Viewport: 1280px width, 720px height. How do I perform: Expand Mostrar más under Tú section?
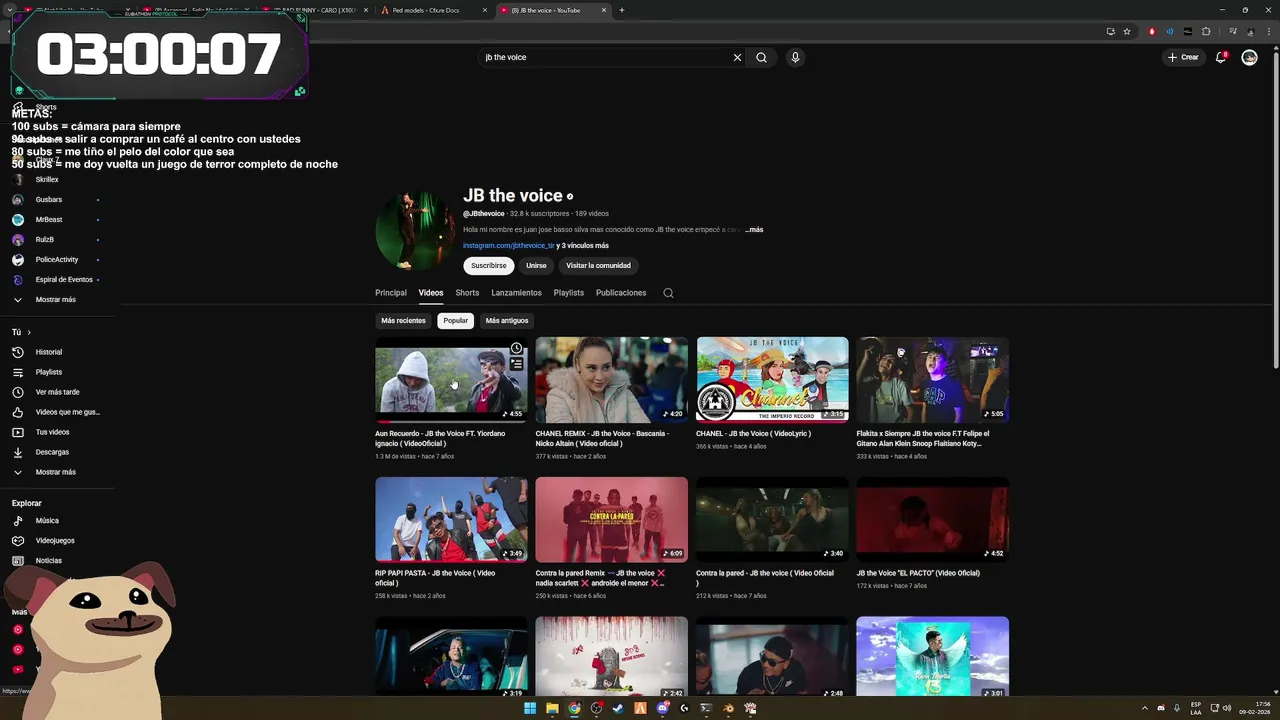[56, 472]
